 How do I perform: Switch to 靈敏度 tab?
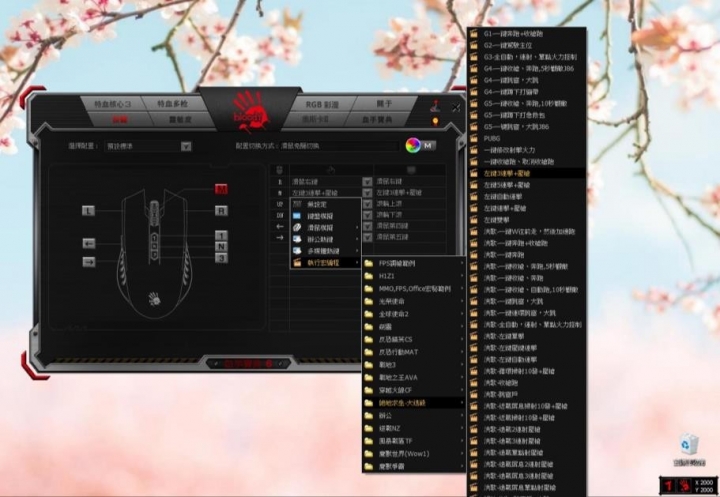tap(180, 119)
